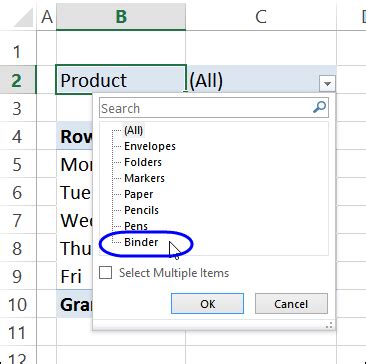366x364 pixels.
Task: Select row 2 header
Action: click(x=17, y=80)
